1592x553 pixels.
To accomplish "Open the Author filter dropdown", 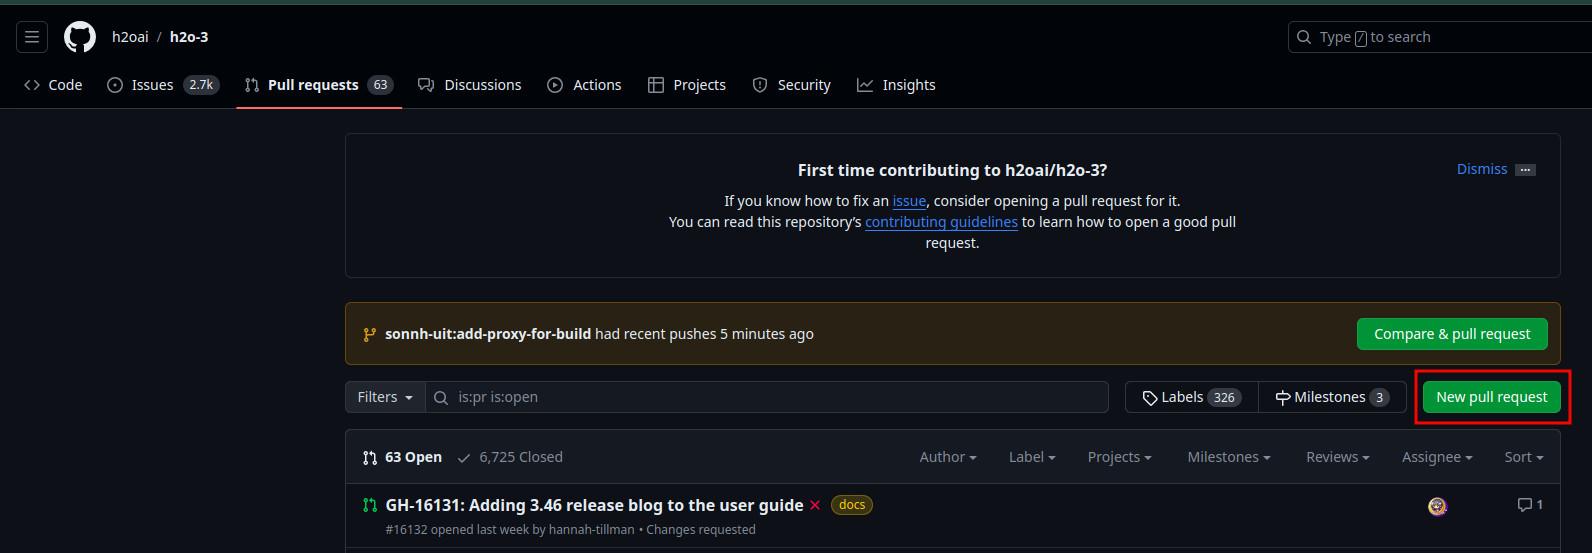I will tap(947, 457).
